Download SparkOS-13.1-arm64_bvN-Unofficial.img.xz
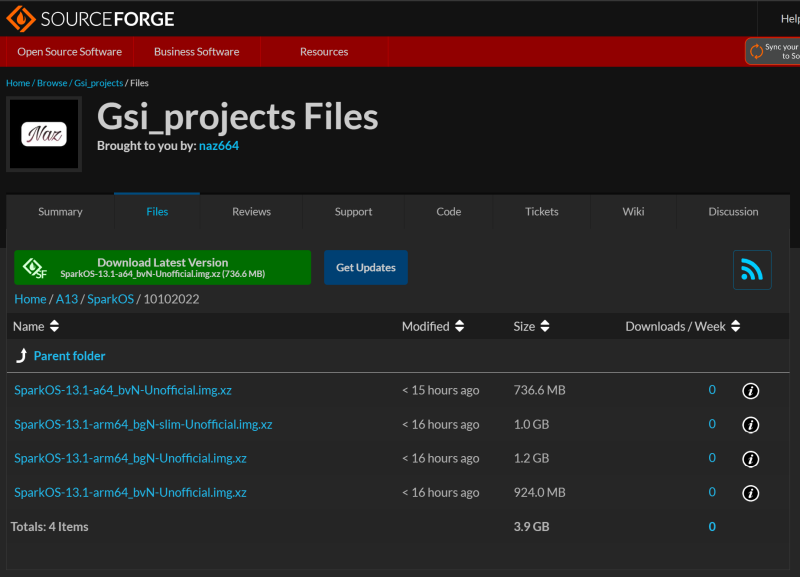Viewport: 800px width, 577px height. click(x=130, y=493)
